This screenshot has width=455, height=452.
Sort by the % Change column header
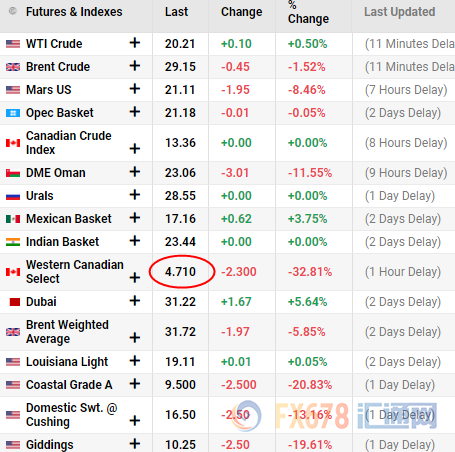tap(308, 13)
